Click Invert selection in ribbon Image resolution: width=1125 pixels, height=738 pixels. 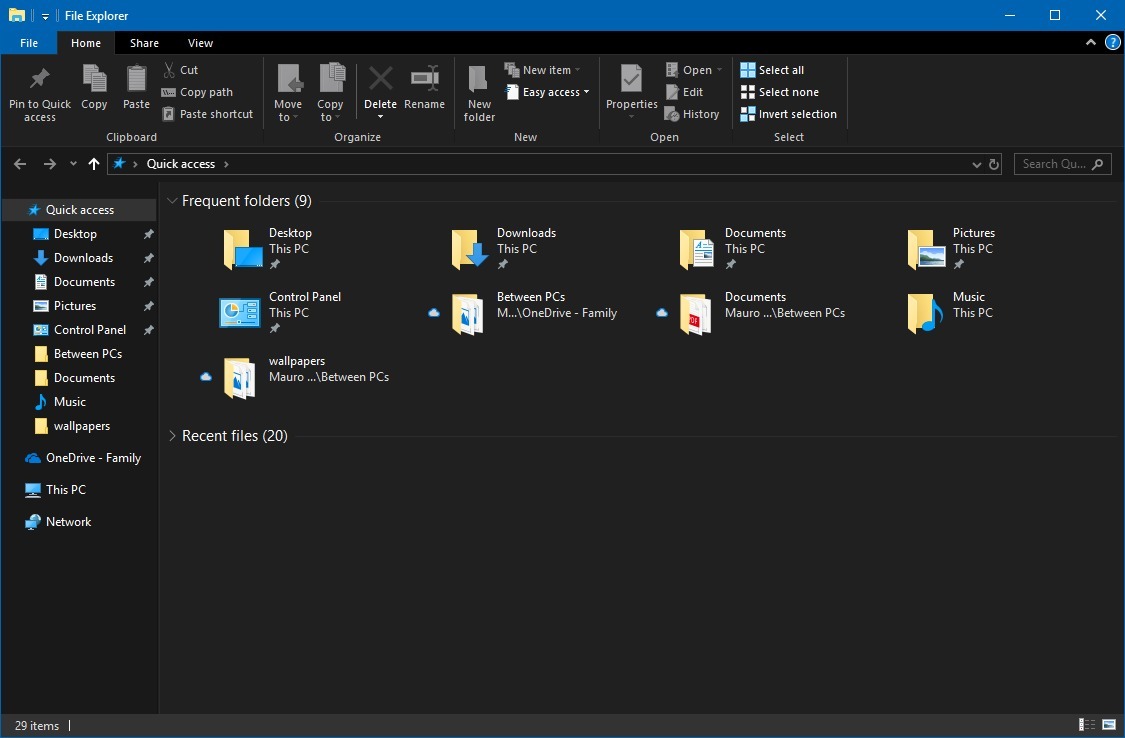789,114
